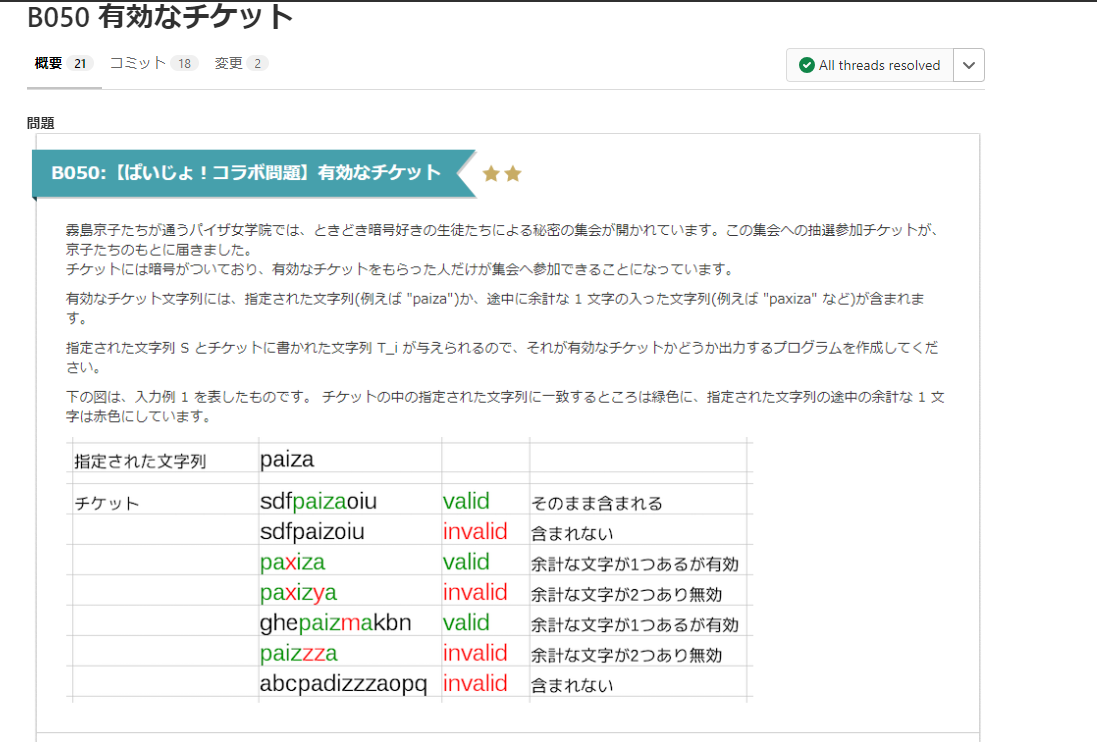
Task: Click the 指定された文字列 table cell
Action: pyautogui.click(x=140, y=461)
